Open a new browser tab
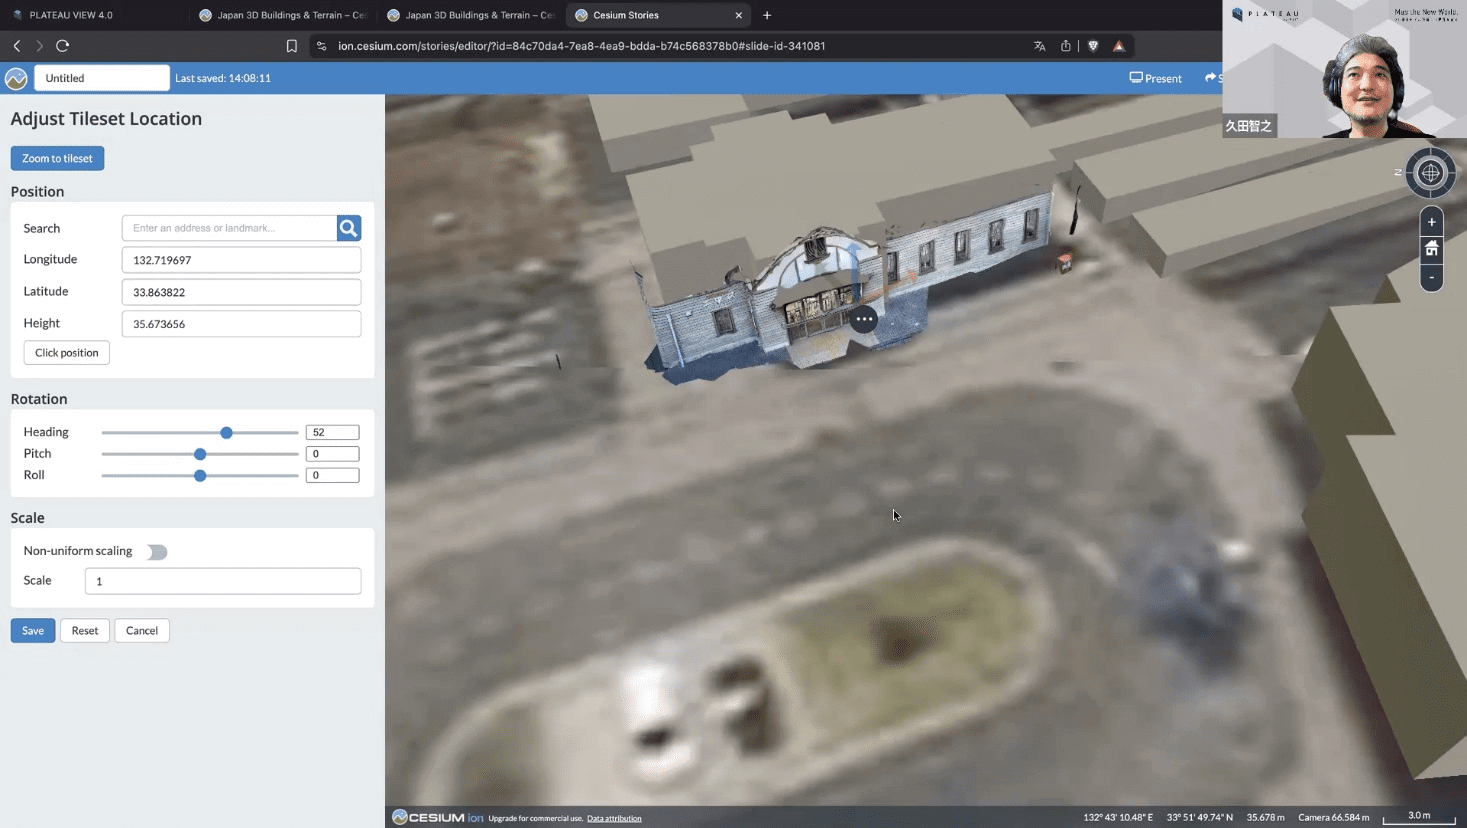1467x828 pixels. pyautogui.click(x=767, y=15)
